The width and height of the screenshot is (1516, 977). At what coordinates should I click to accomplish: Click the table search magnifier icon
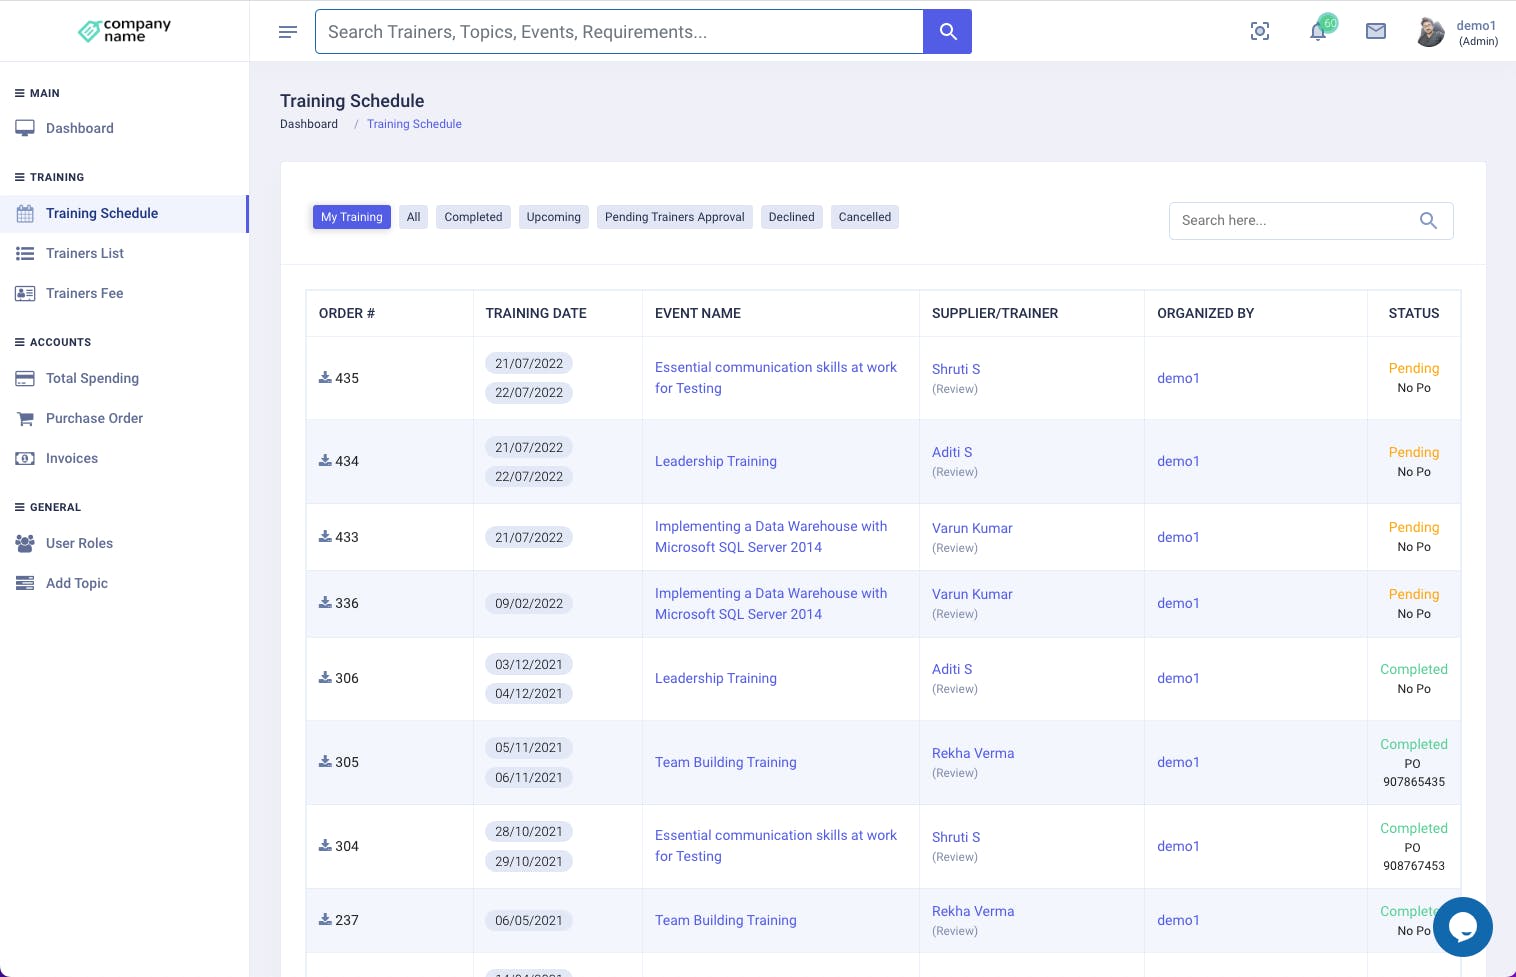1428,221
